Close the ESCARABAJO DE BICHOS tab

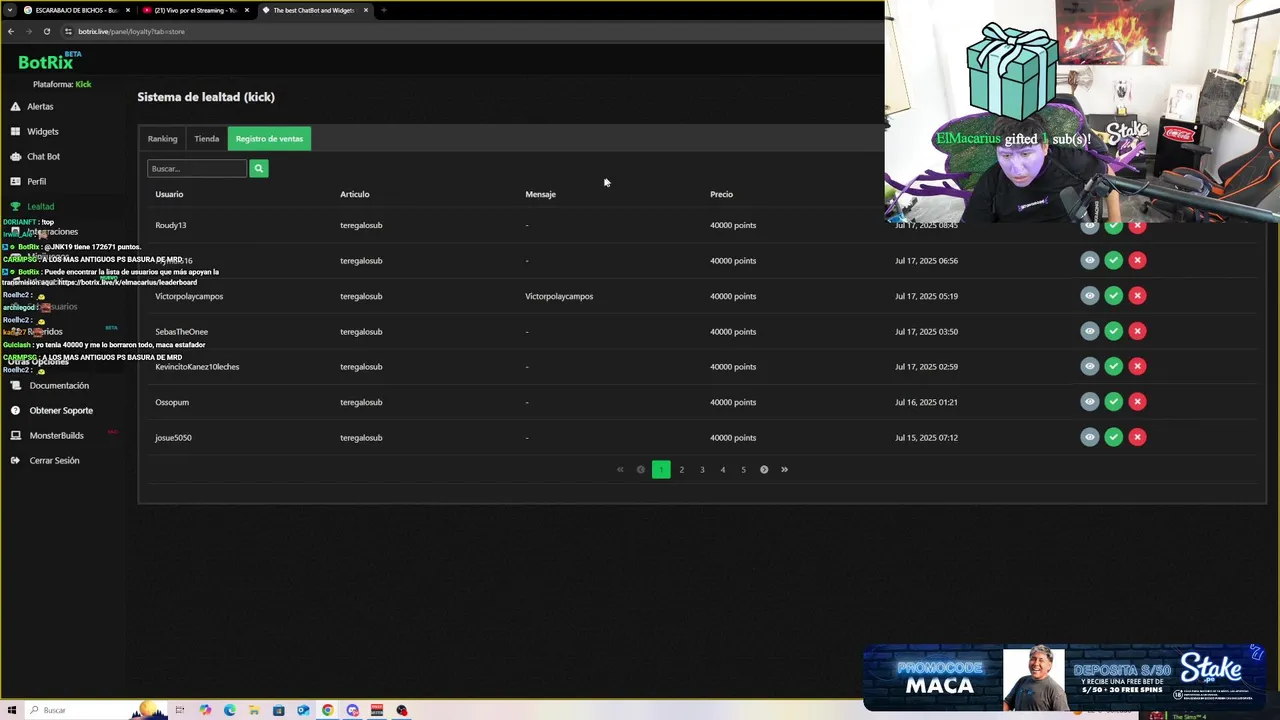[128, 10]
